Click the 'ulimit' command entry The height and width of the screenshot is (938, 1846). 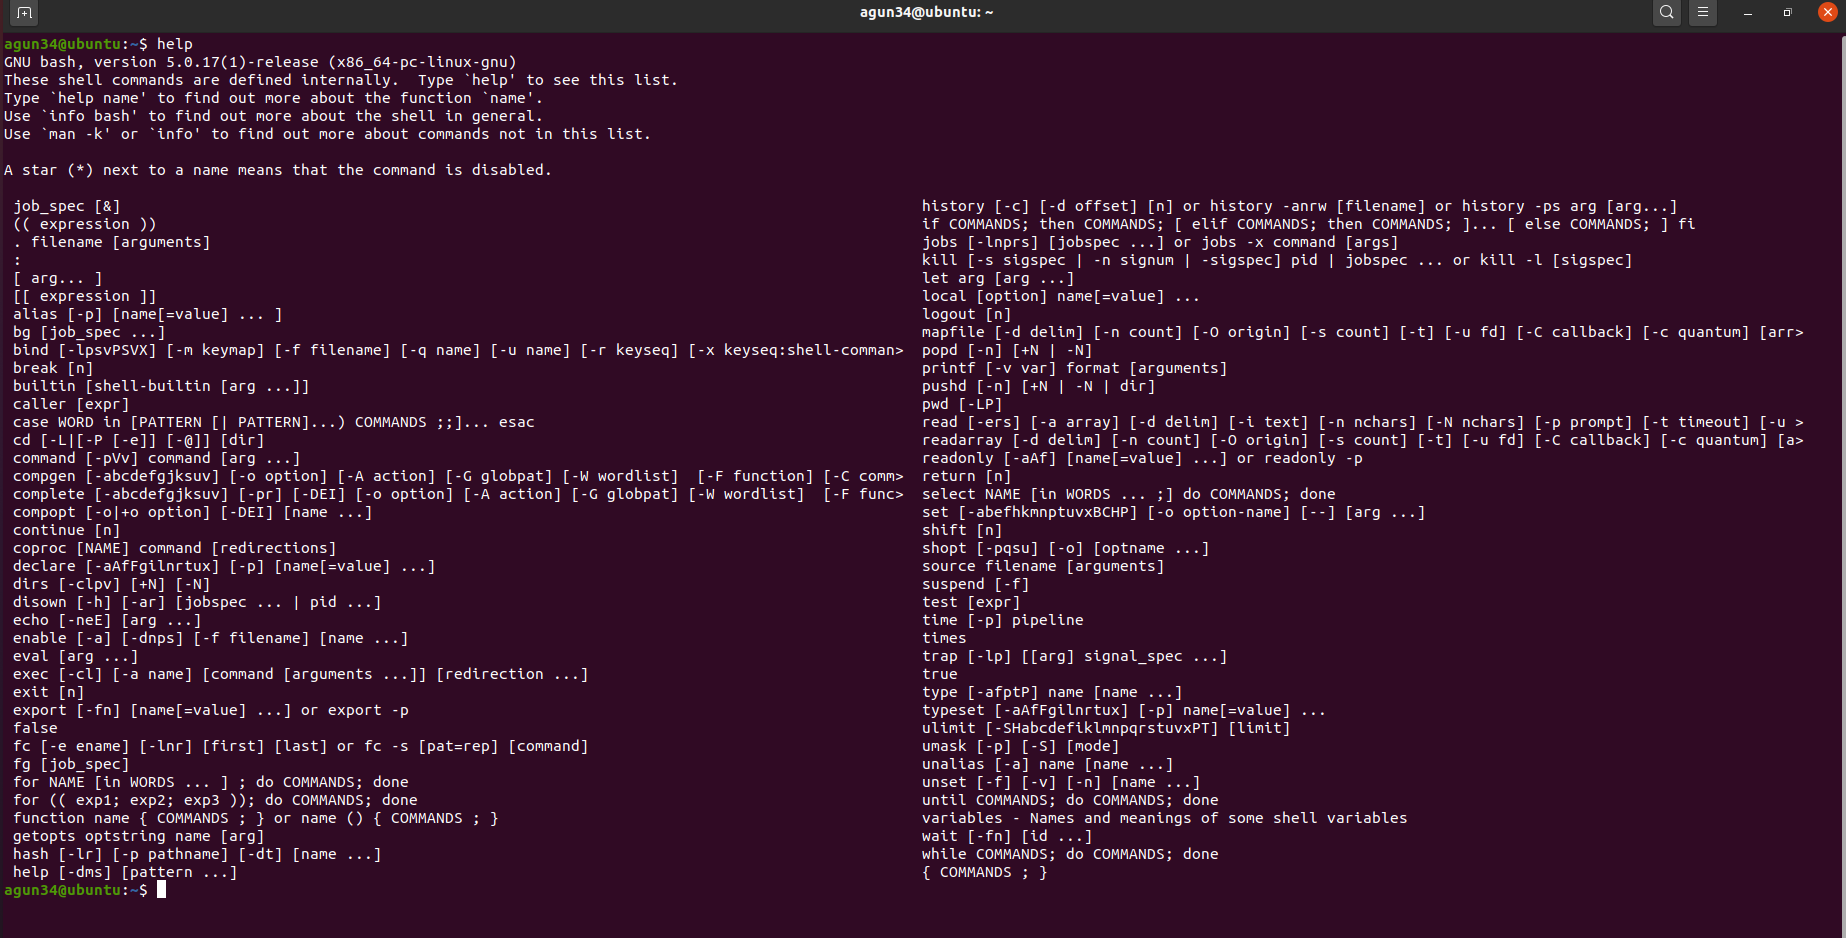click(1106, 728)
